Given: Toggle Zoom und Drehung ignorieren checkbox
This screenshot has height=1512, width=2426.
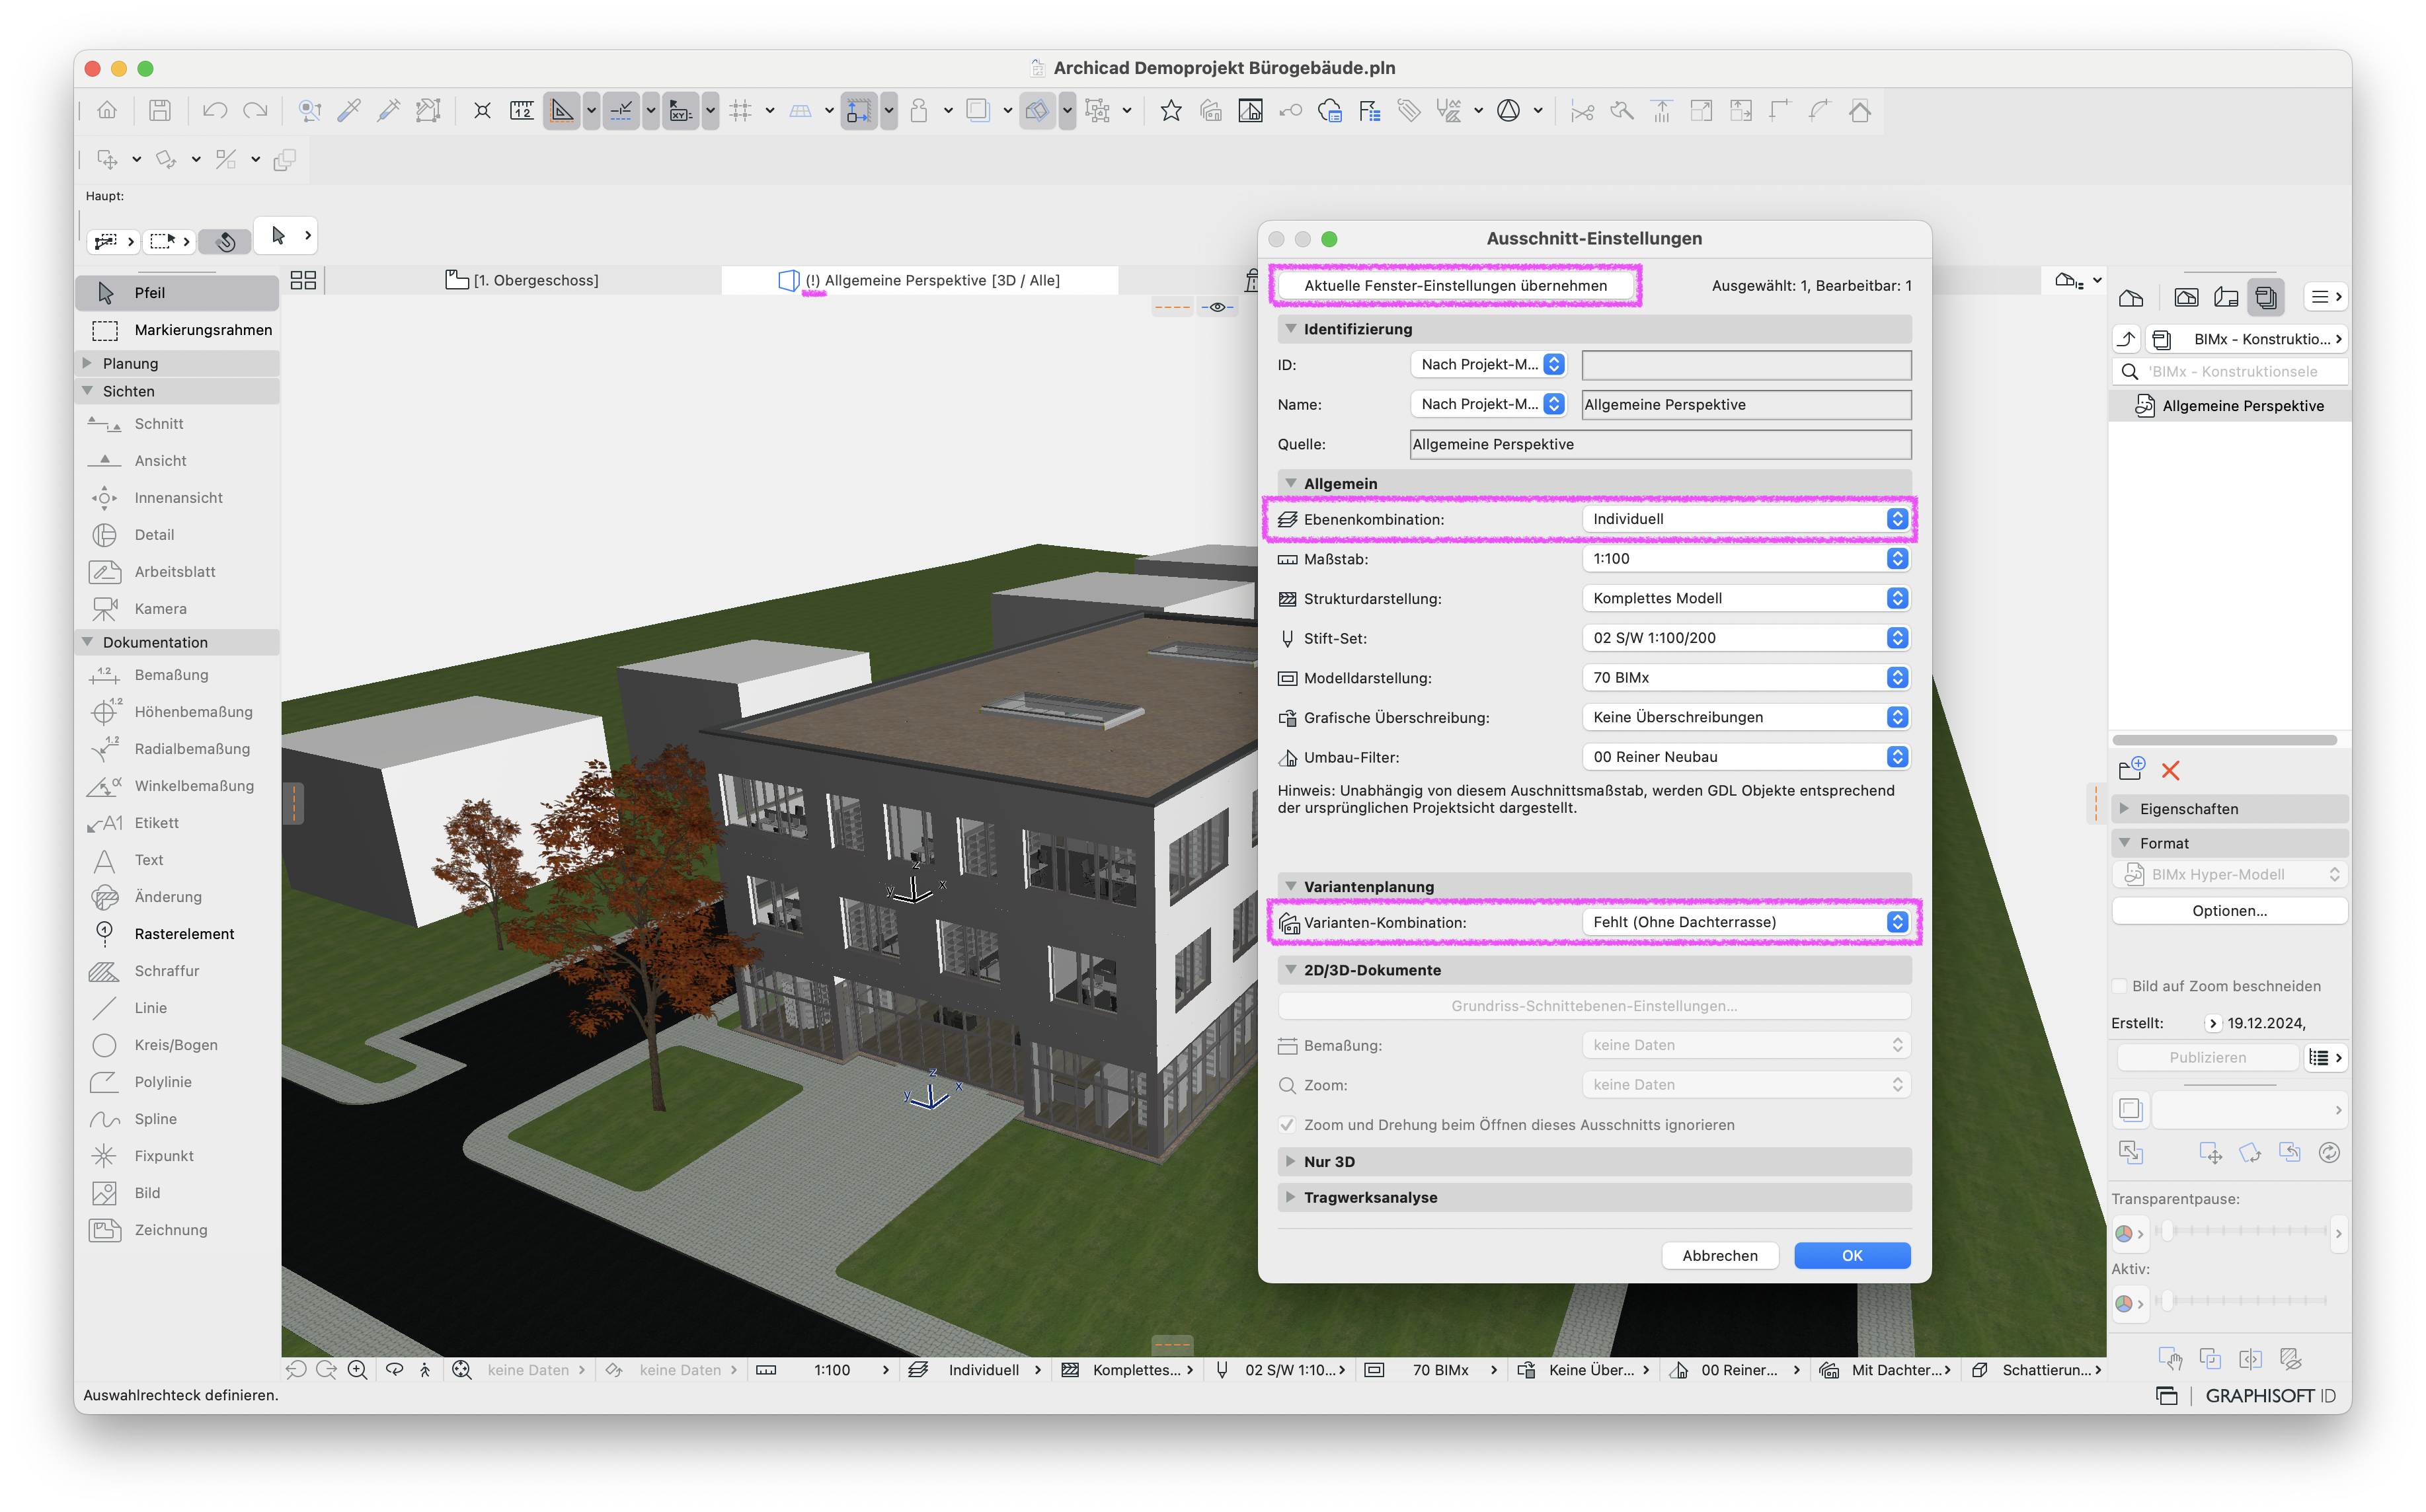Looking at the screenshot, I should tap(1287, 1125).
